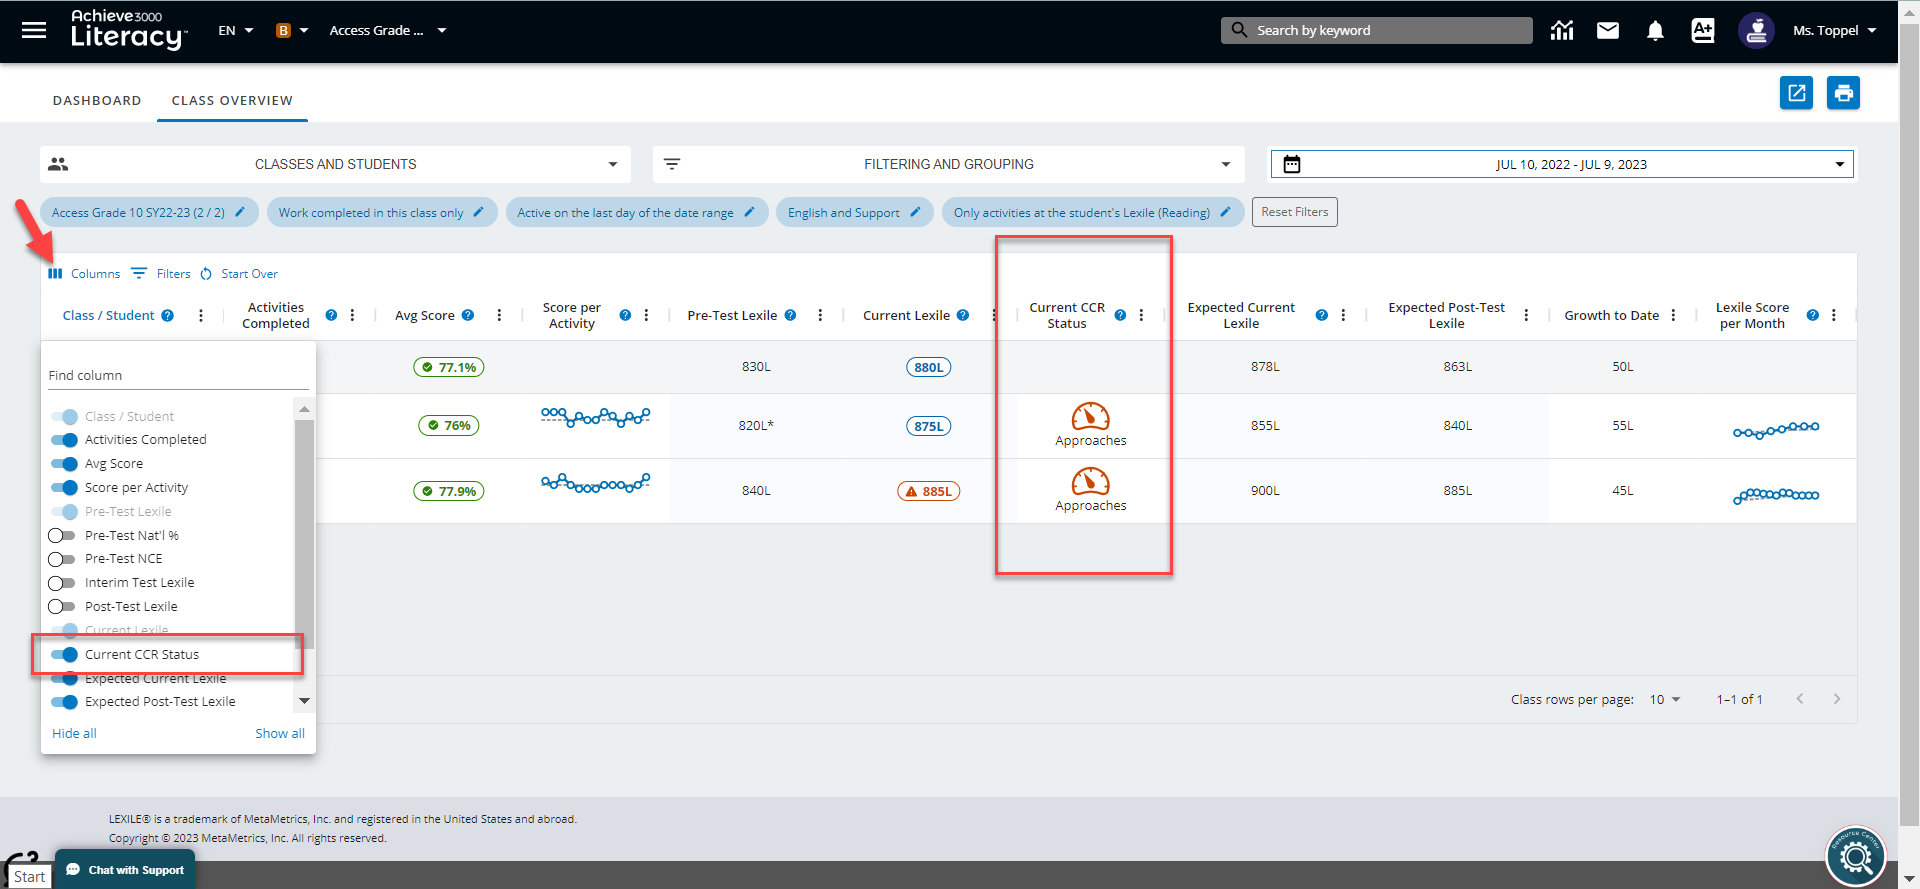Enable Pre-Test Nat'l % column

tap(62, 535)
